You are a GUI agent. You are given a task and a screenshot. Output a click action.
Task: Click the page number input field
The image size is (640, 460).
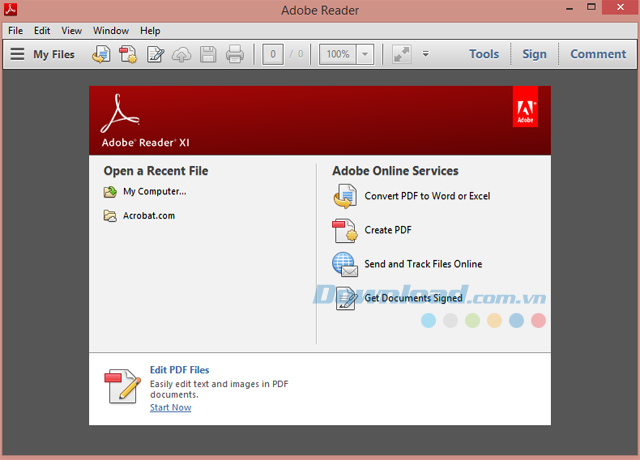273,54
